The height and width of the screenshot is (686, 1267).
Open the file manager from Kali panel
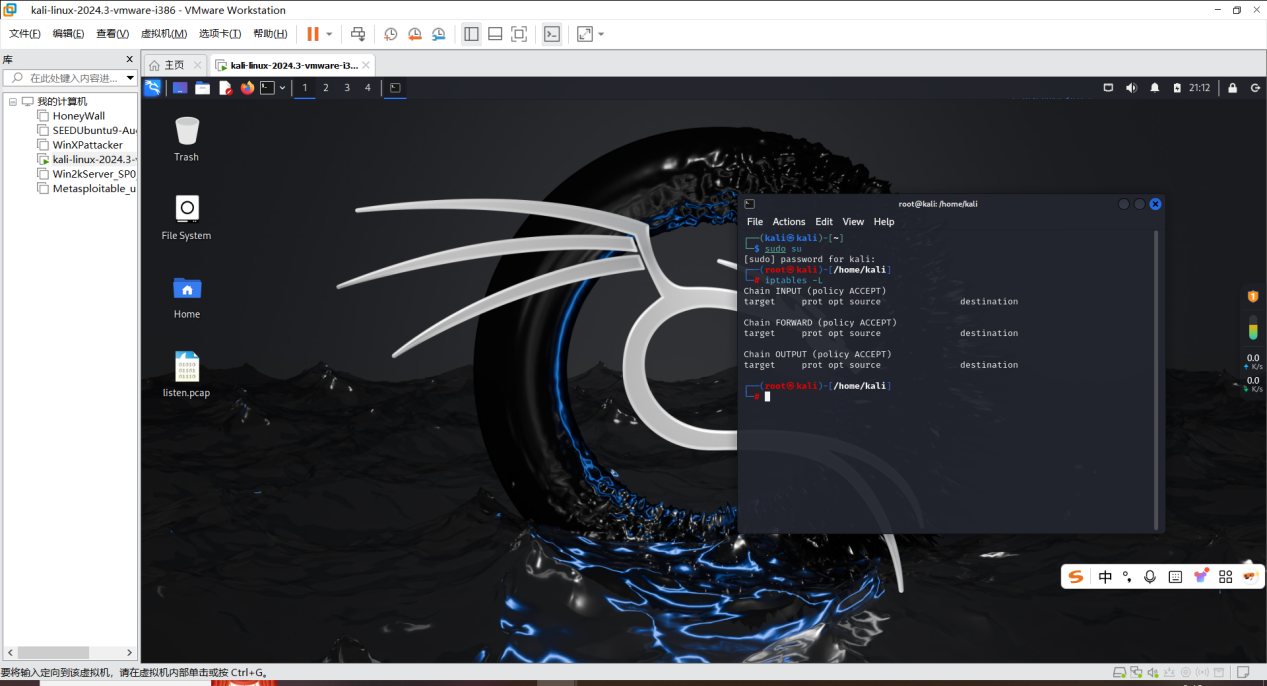tap(202, 88)
